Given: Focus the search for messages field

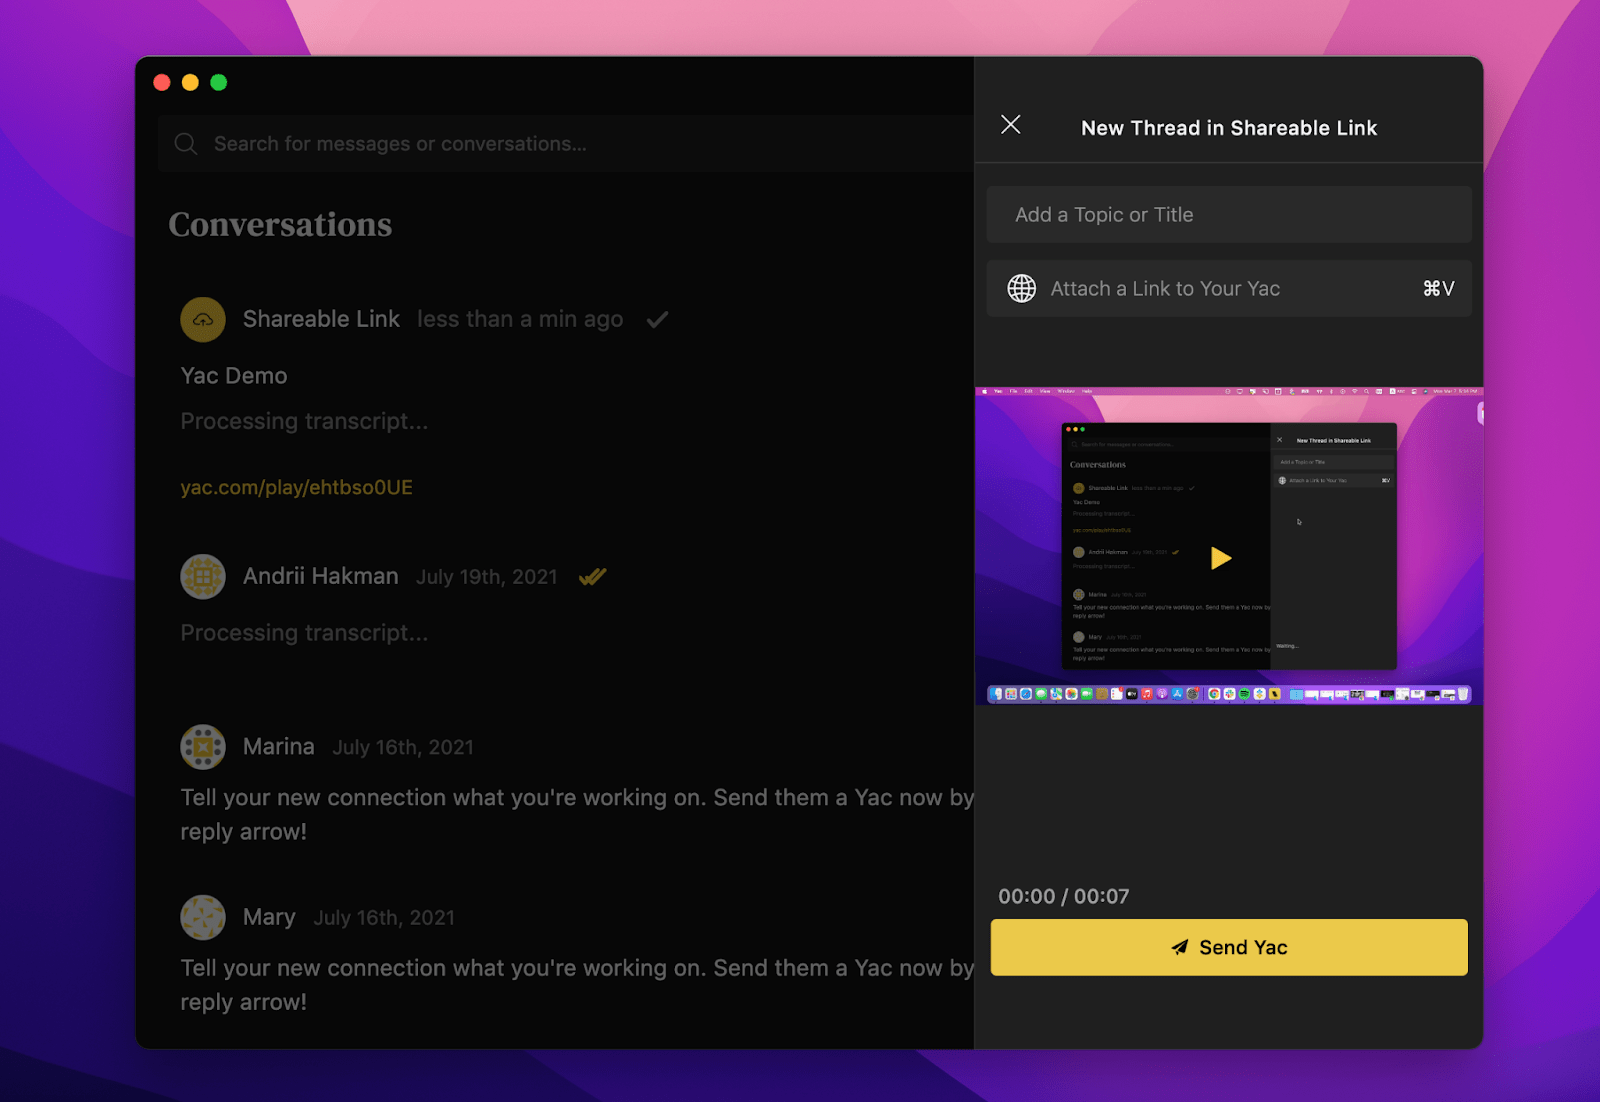Looking at the screenshot, I should pos(566,144).
